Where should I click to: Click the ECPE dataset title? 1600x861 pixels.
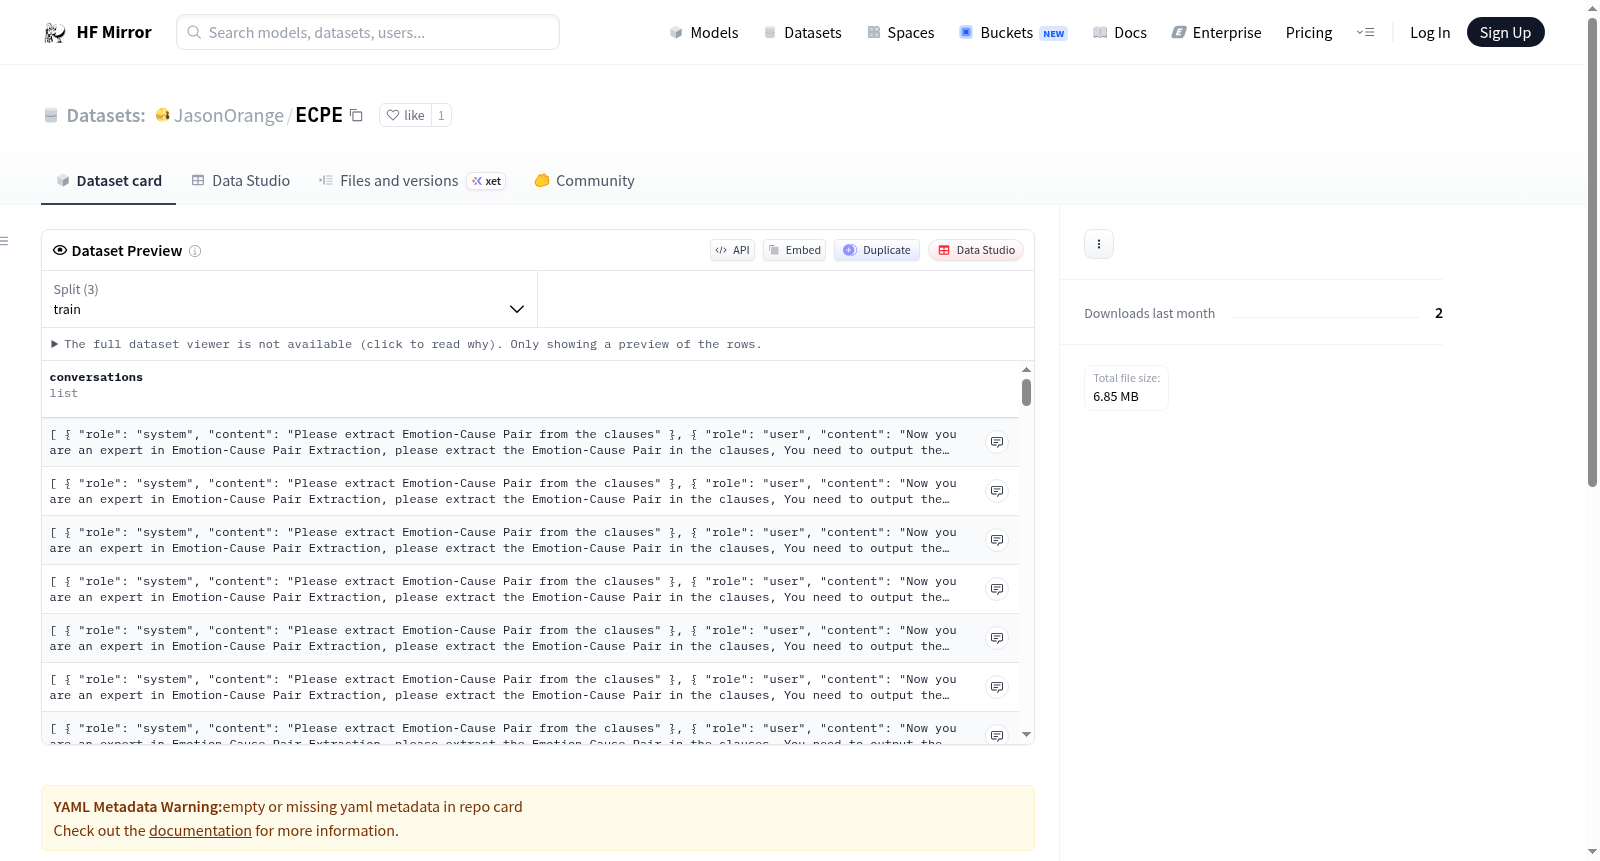pyautogui.click(x=319, y=115)
